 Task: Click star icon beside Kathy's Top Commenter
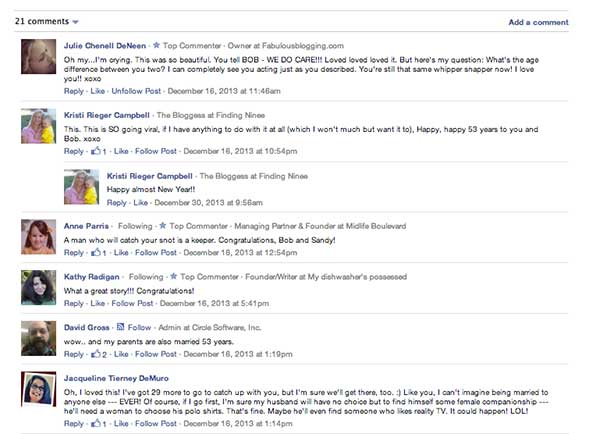173,276
